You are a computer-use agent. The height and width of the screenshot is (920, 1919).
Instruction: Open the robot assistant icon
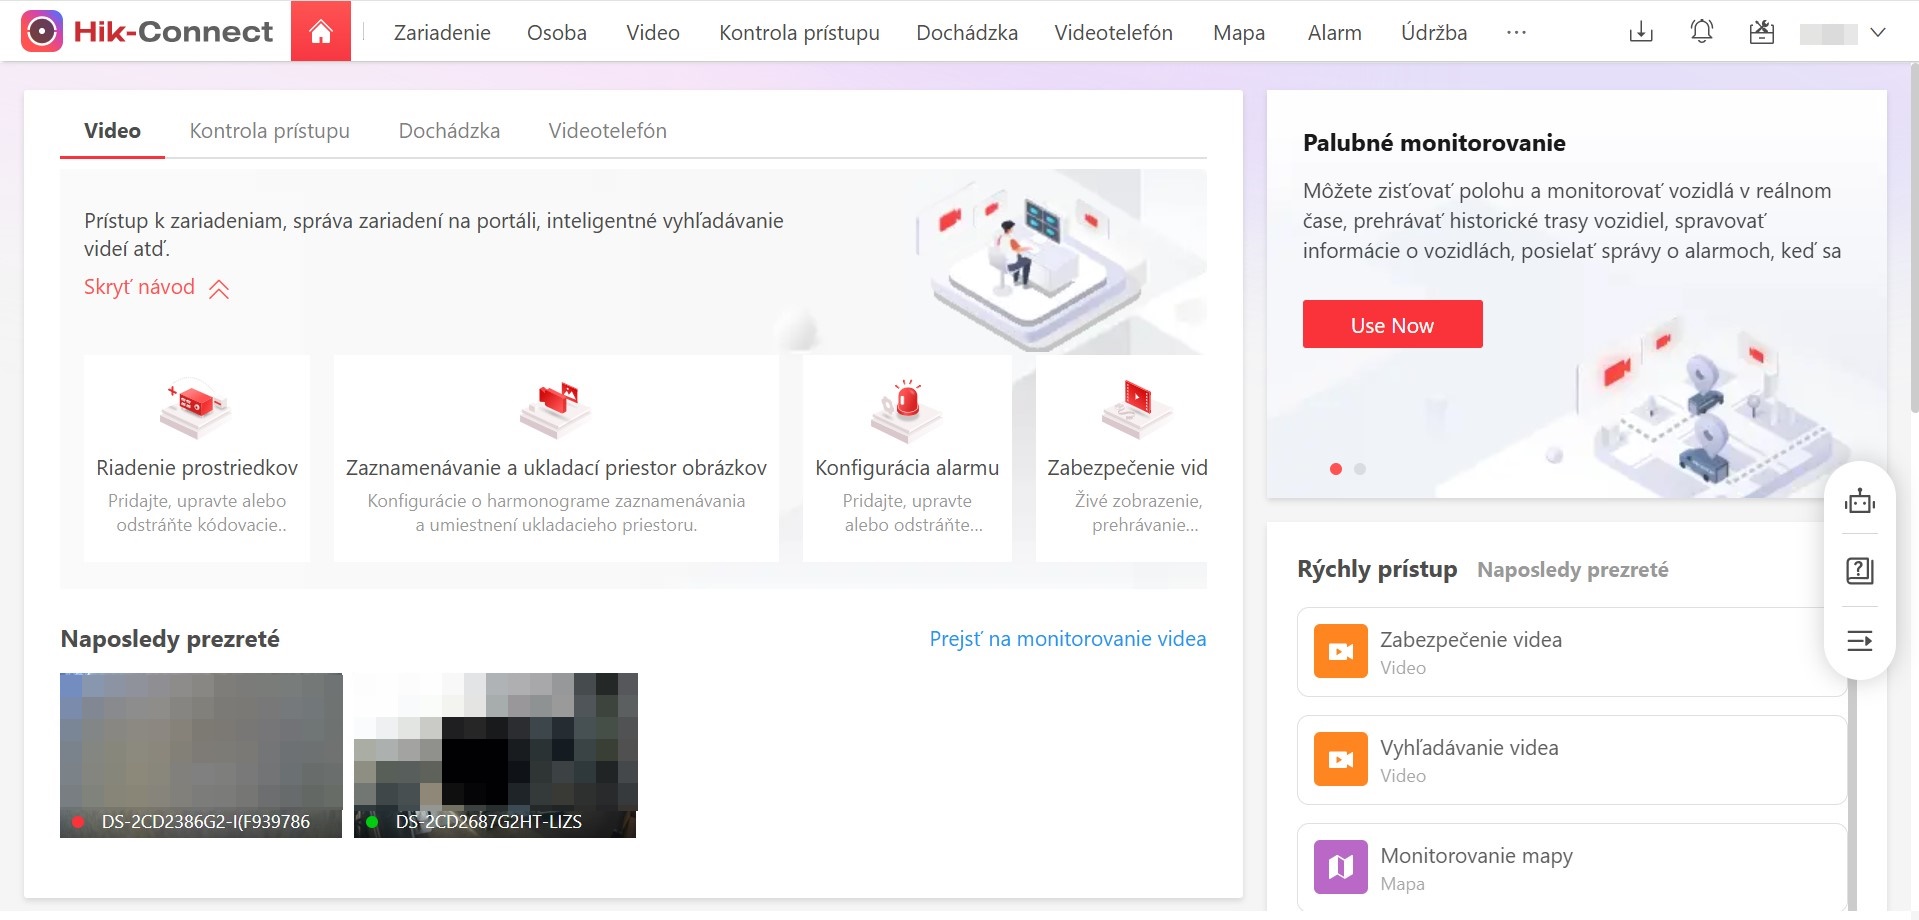point(1859,501)
